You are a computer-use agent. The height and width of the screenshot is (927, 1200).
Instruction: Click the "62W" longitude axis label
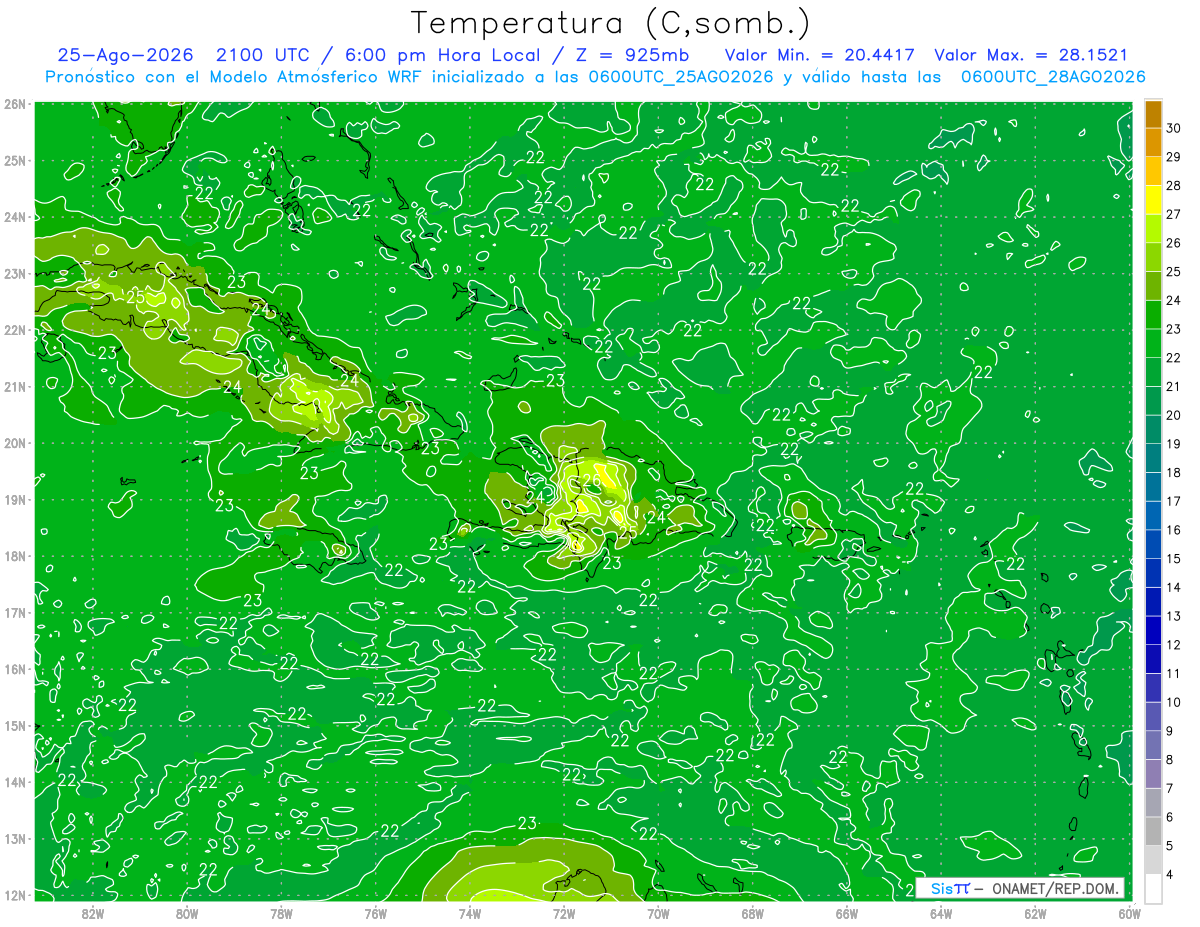[1035, 913]
